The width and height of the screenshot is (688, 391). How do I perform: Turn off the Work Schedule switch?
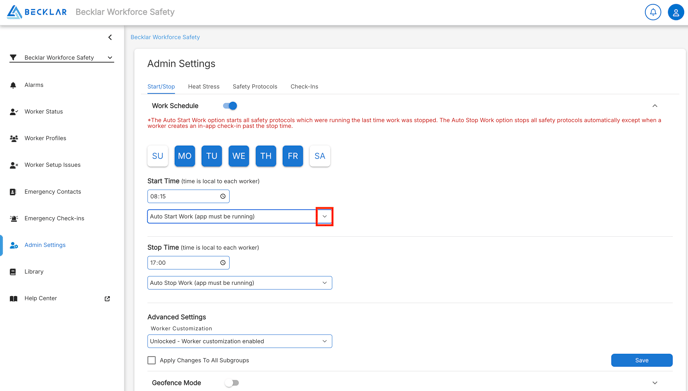(x=230, y=106)
